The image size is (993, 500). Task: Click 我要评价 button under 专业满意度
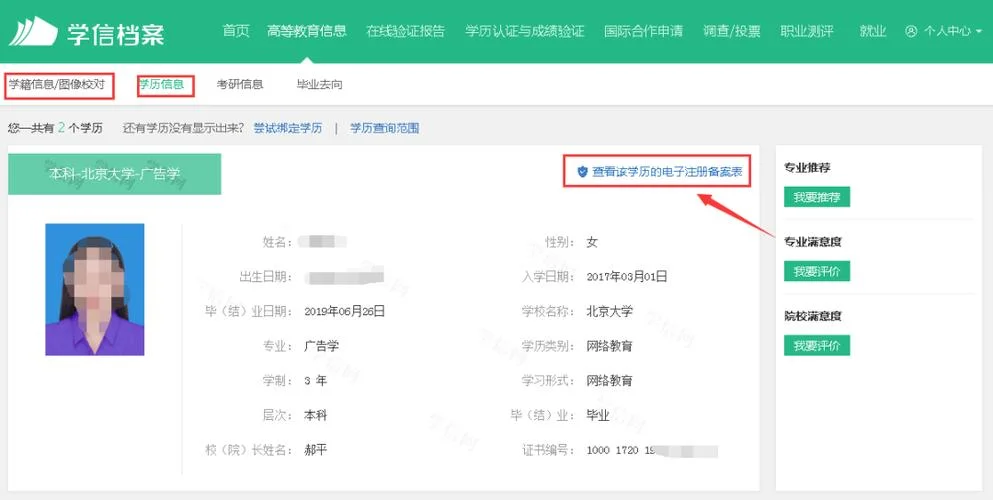pyautogui.click(x=817, y=271)
